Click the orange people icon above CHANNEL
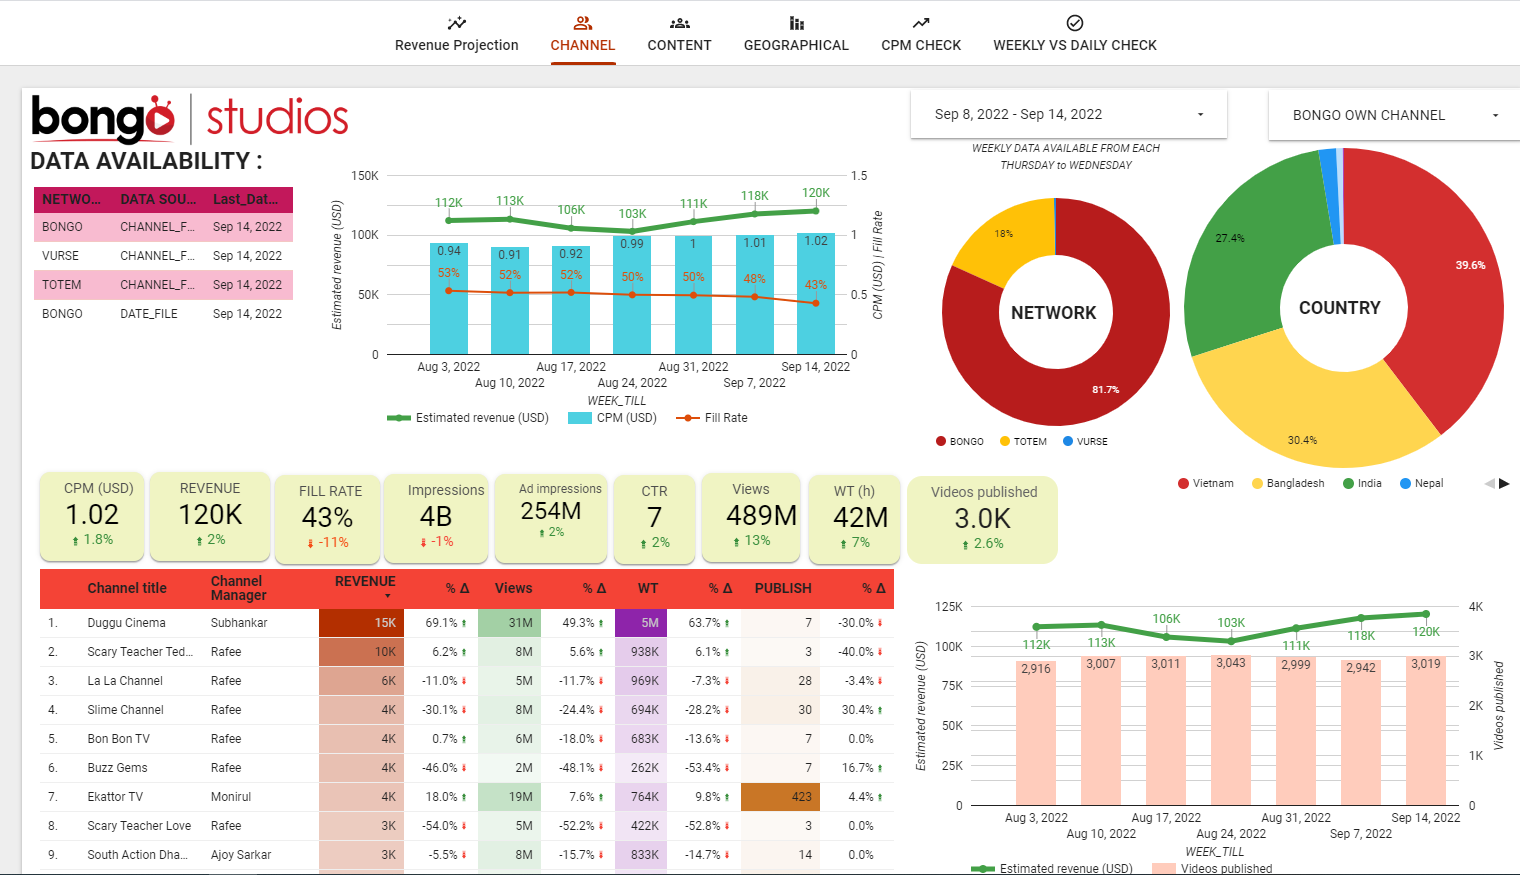Image resolution: width=1520 pixels, height=875 pixels. tap(583, 23)
